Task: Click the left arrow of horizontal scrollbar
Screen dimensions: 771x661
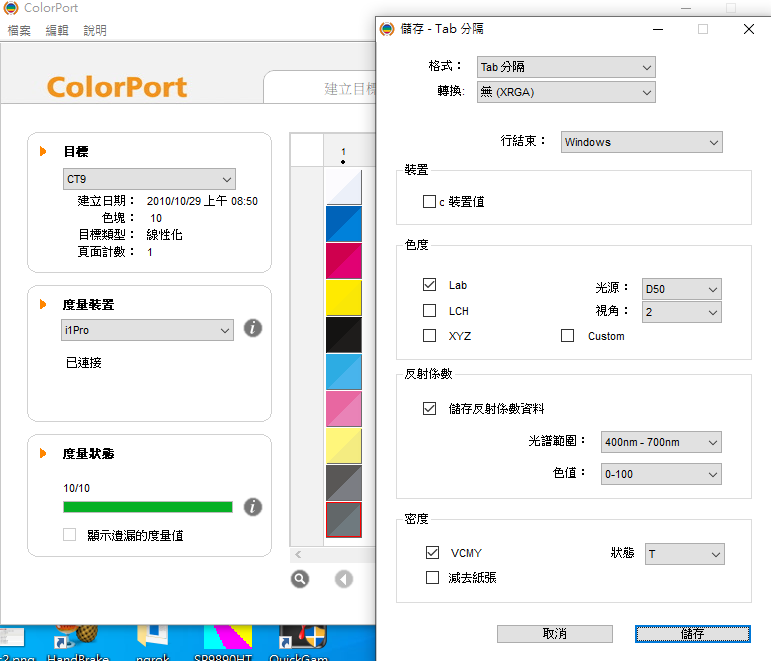Action: coord(298,555)
